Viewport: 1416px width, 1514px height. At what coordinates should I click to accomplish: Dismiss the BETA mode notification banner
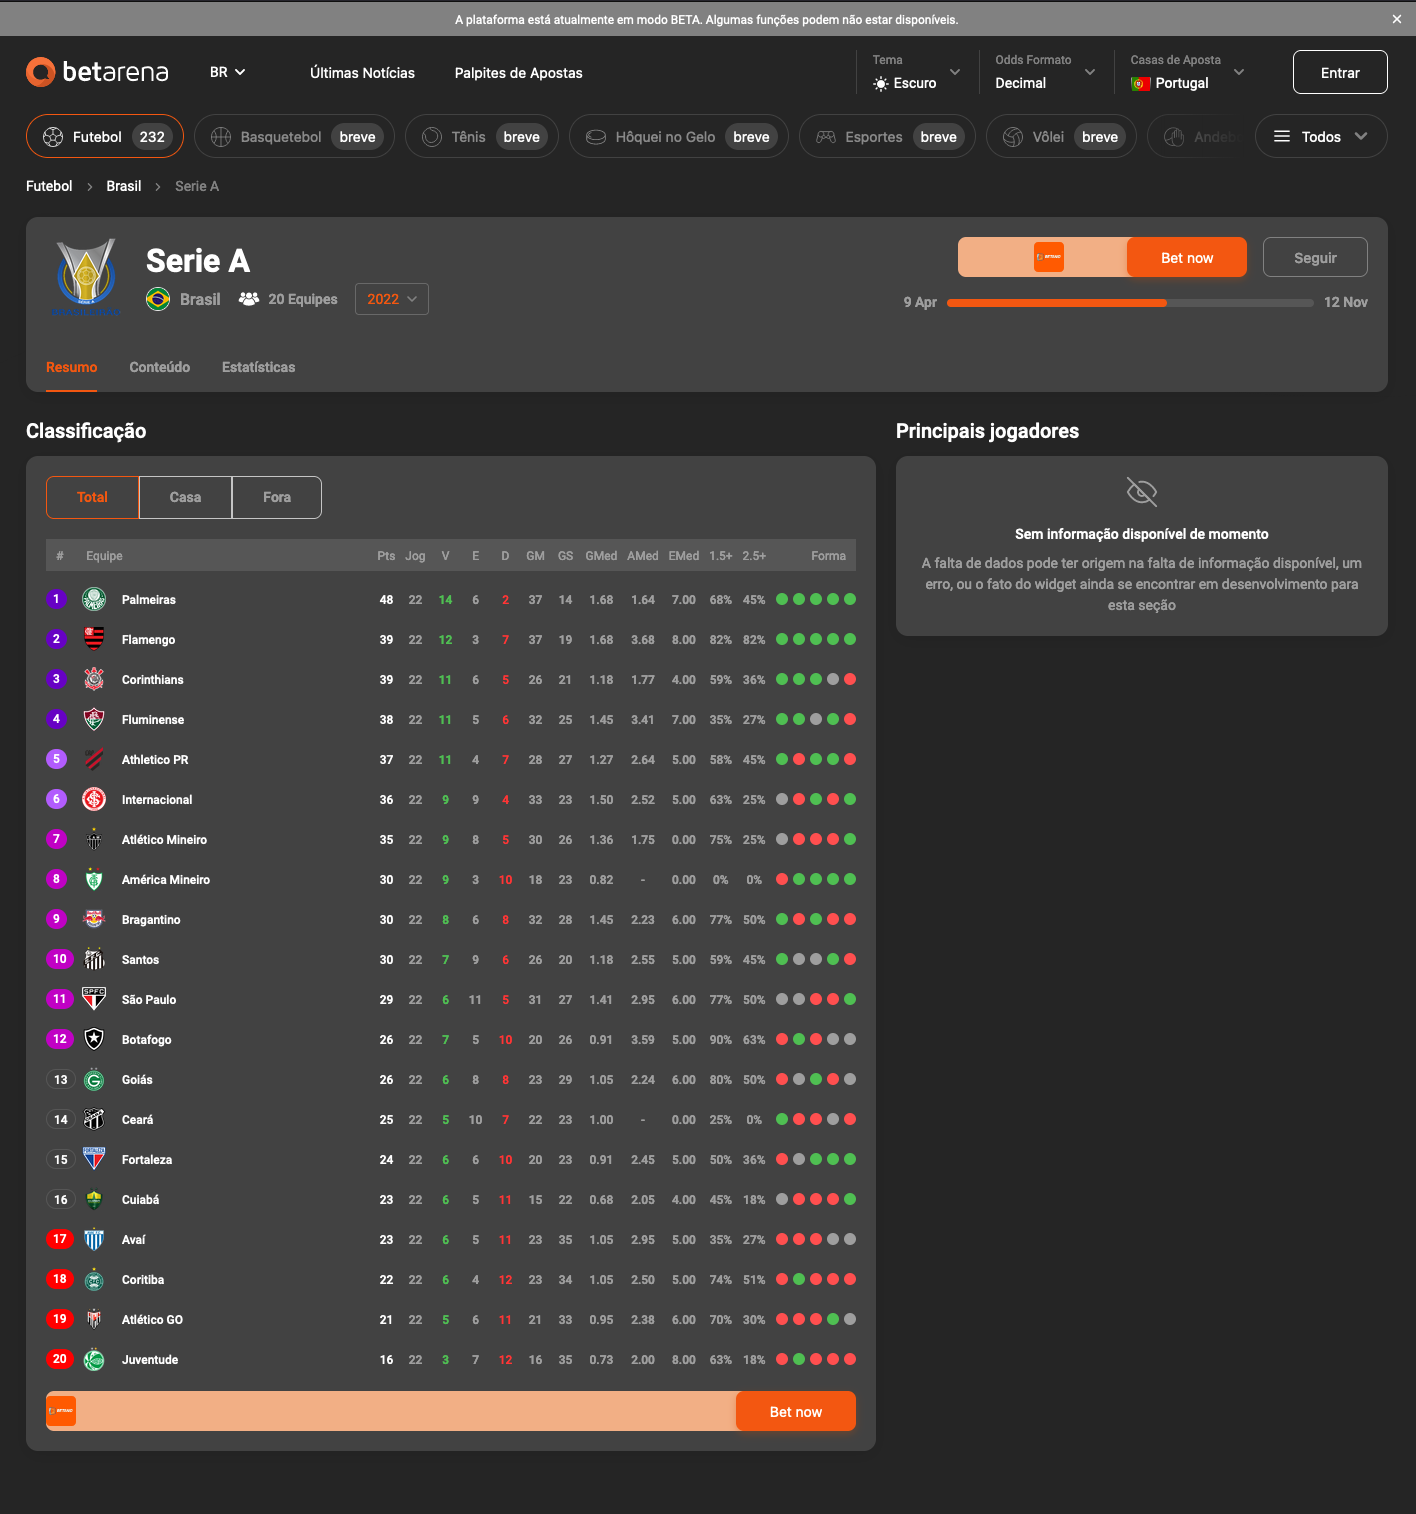[x=1396, y=18]
